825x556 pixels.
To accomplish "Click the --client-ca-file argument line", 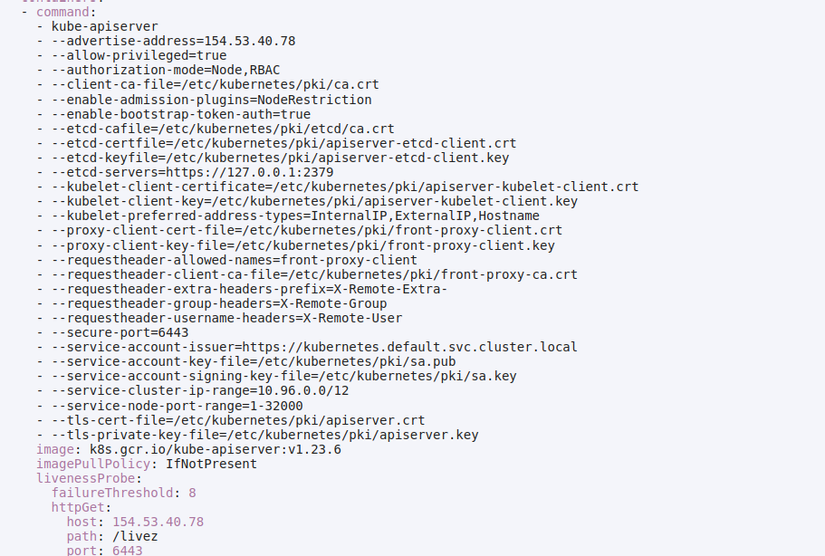I will [215, 85].
